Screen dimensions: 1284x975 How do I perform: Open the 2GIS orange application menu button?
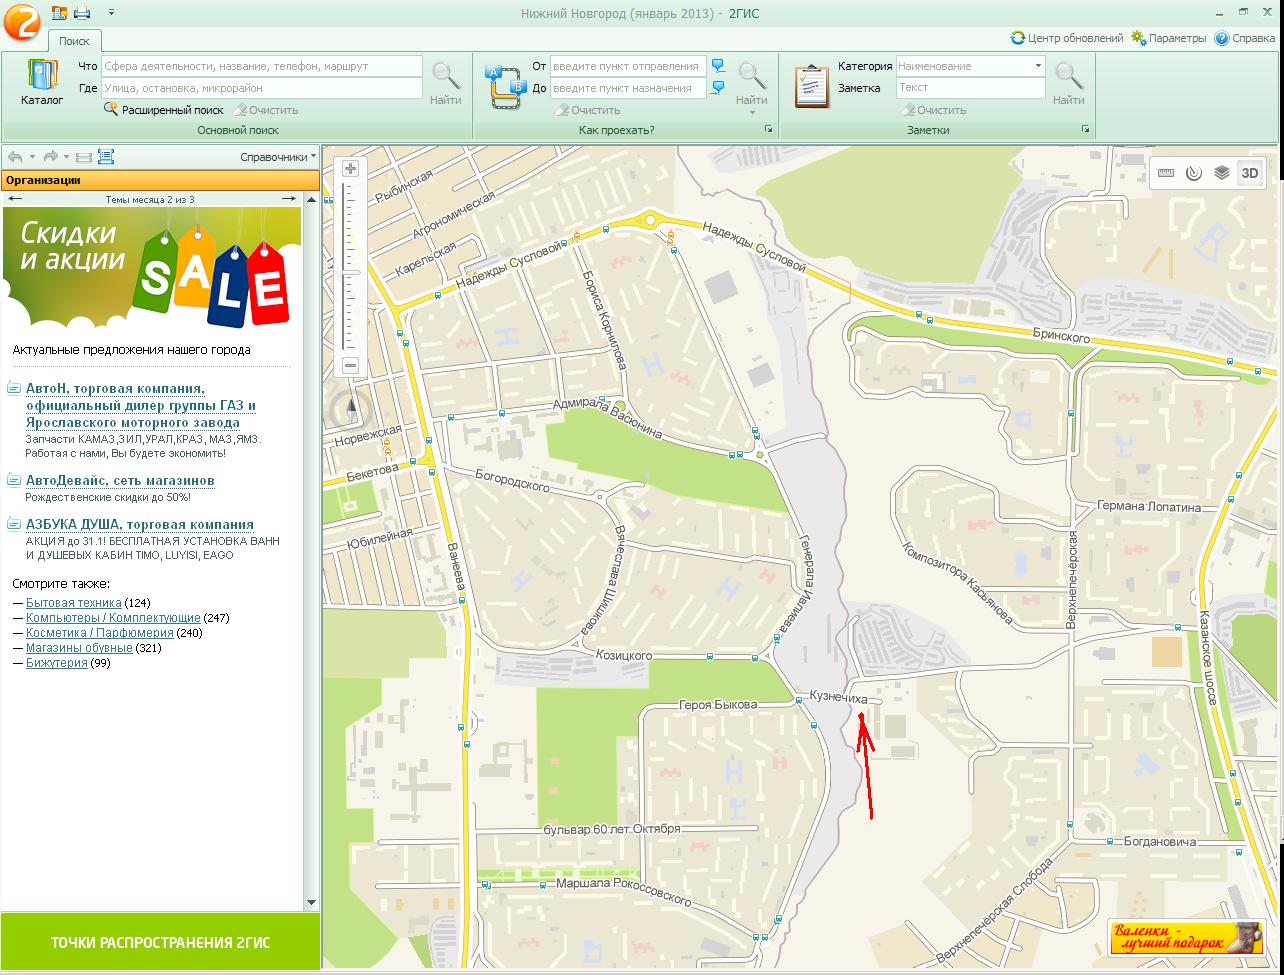click(x=22, y=20)
